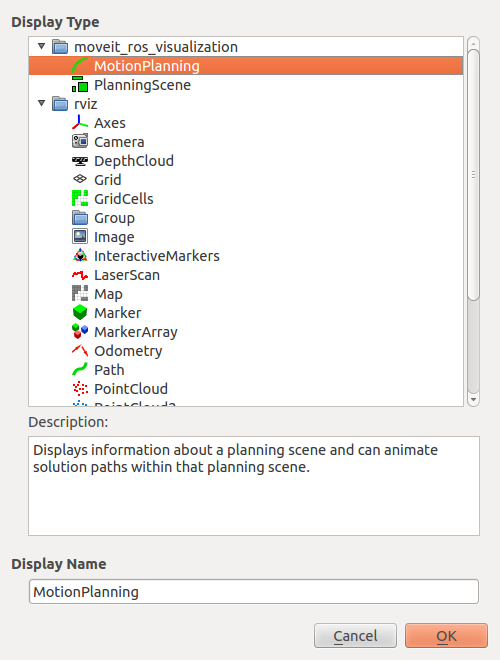This screenshot has height=660, width=500.
Task: Collapse the moveit_ros_visualization tree group
Action: [41, 46]
